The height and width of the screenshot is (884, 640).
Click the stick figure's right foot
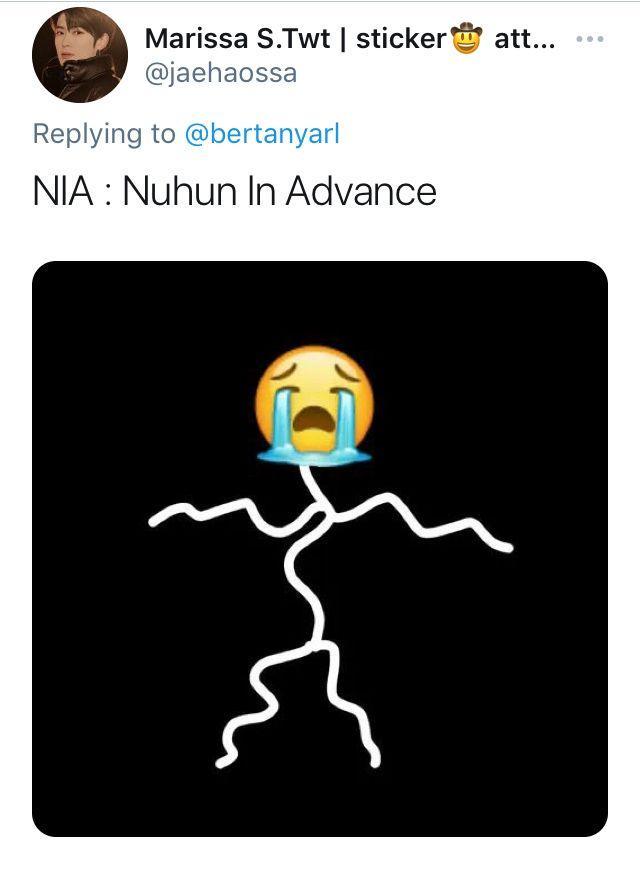374,761
